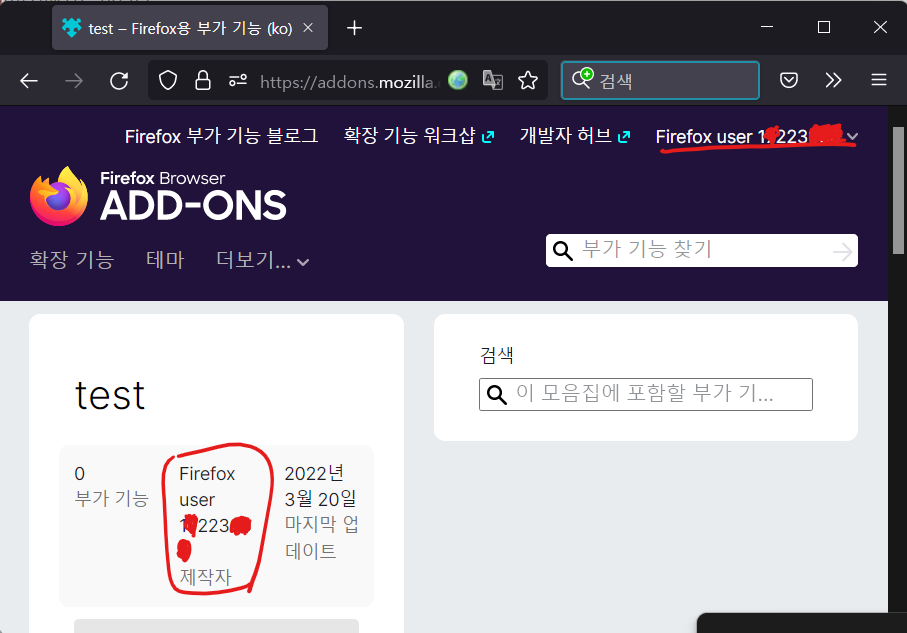Open the 확장 기능 section
This screenshot has height=633, width=907.
[x=72, y=260]
